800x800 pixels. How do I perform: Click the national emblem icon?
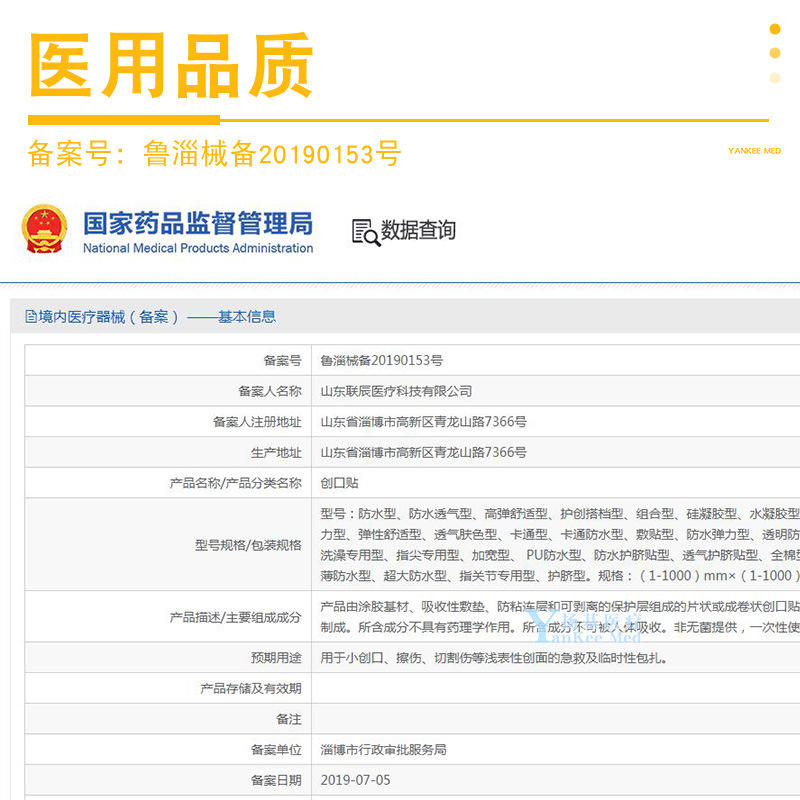coord(45,229)
